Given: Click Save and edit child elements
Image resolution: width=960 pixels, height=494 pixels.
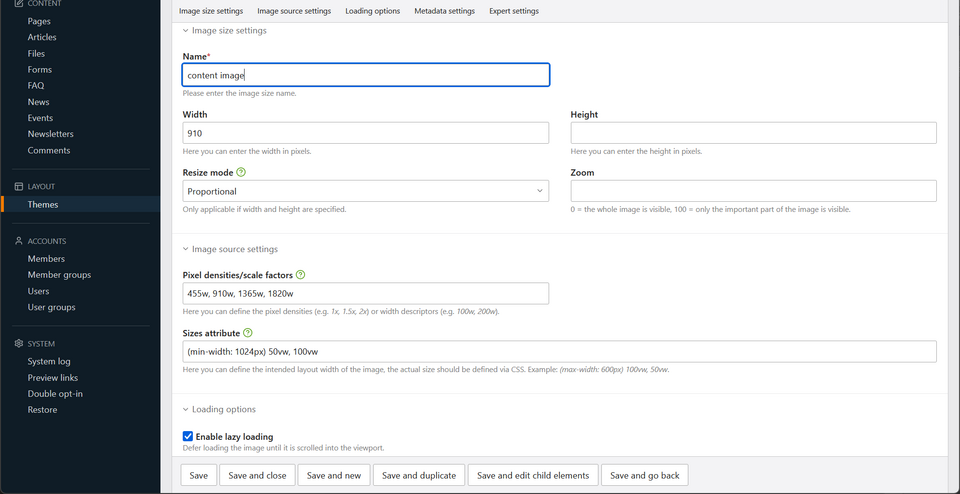Looking at the screenshot, I should 534,475.
